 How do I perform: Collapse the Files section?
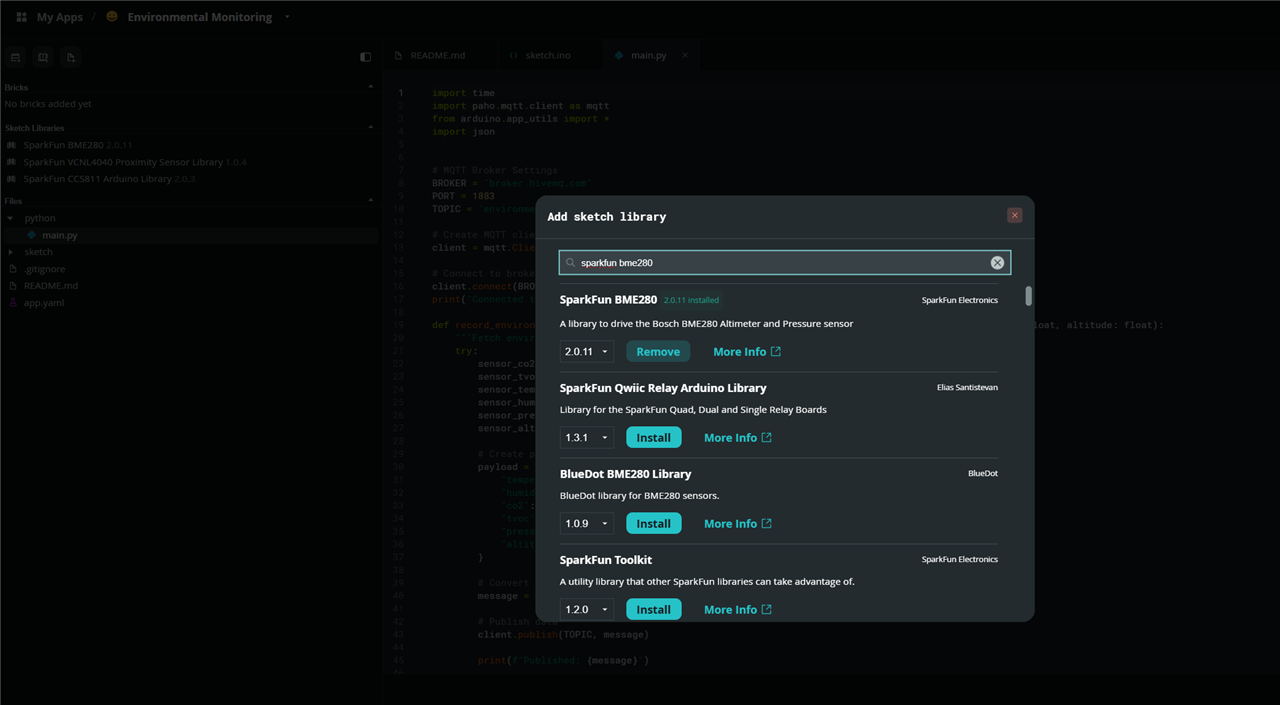(x=371, y=201)
